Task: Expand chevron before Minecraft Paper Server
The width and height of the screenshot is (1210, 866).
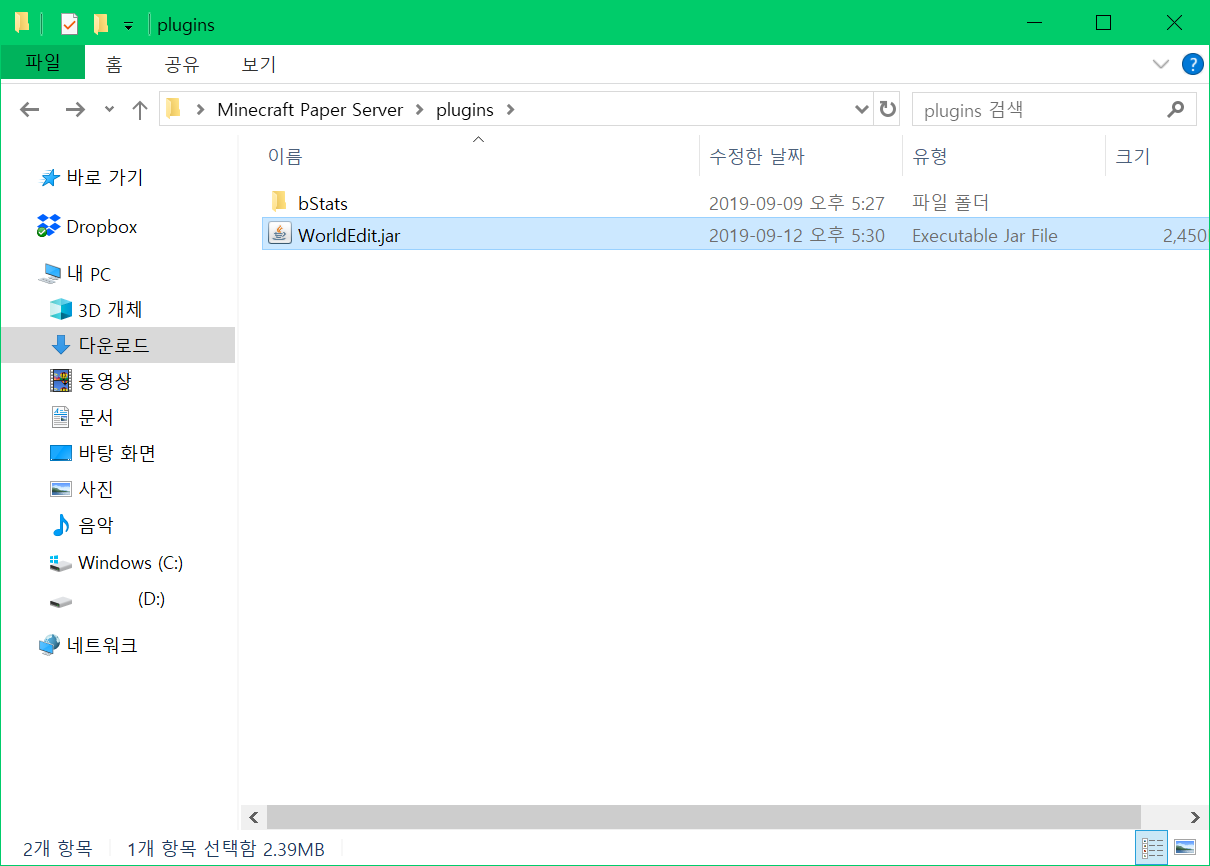Action: [x=200, y=110]
